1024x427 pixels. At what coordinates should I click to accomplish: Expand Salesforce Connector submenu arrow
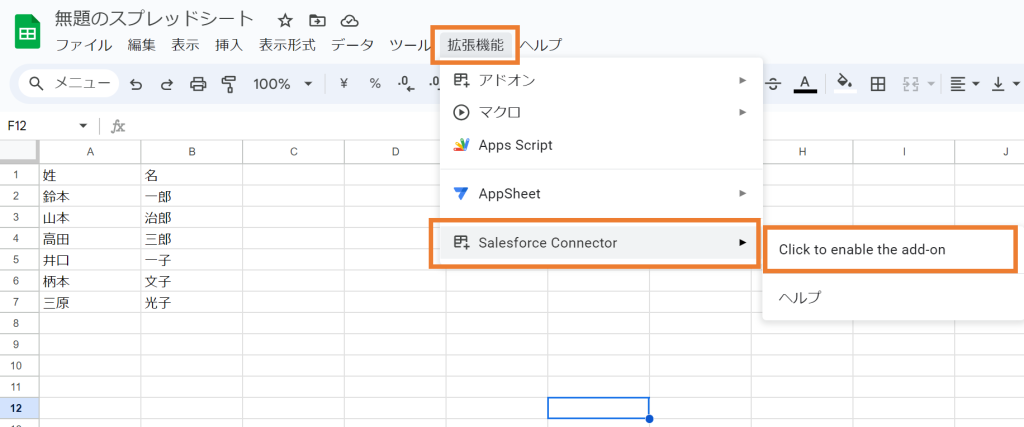[743, 243]
